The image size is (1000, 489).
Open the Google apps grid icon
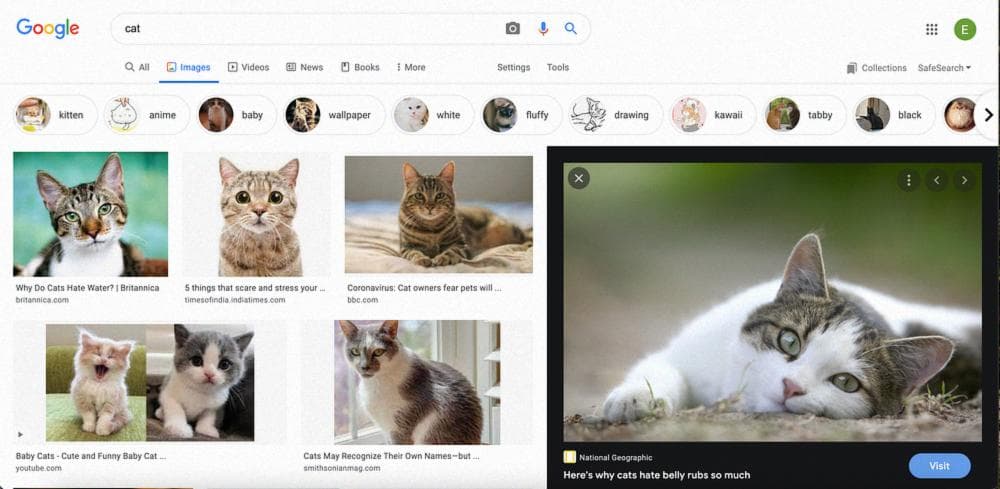(x=932, y=29)
